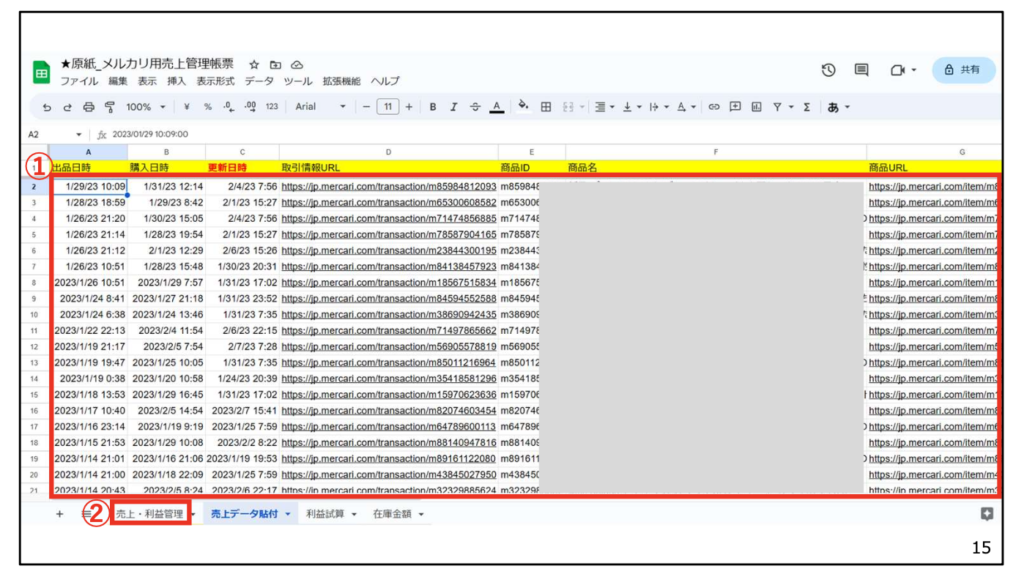
Task: Open the comments icon
Action: tap(861, 70)
